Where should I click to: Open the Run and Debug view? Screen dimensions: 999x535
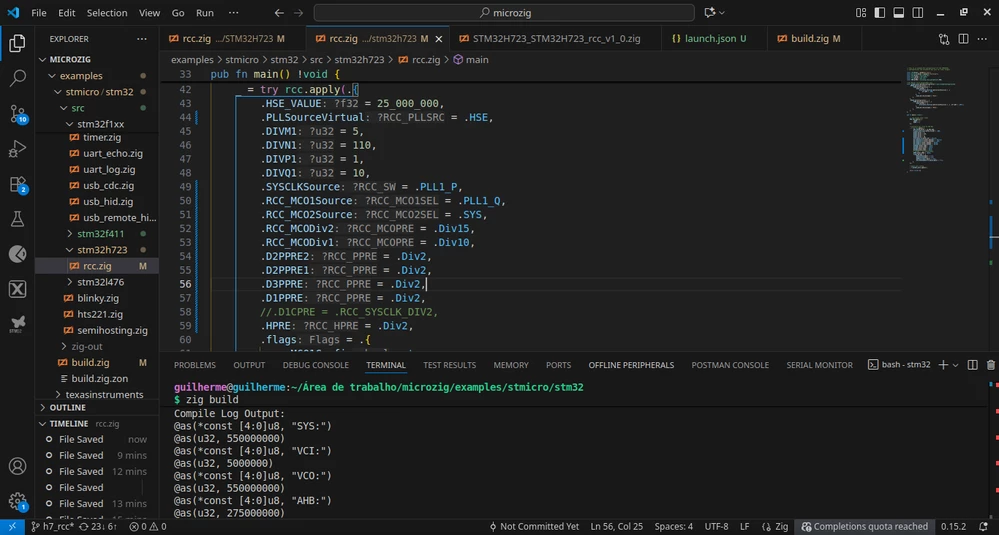click(17, 149)
